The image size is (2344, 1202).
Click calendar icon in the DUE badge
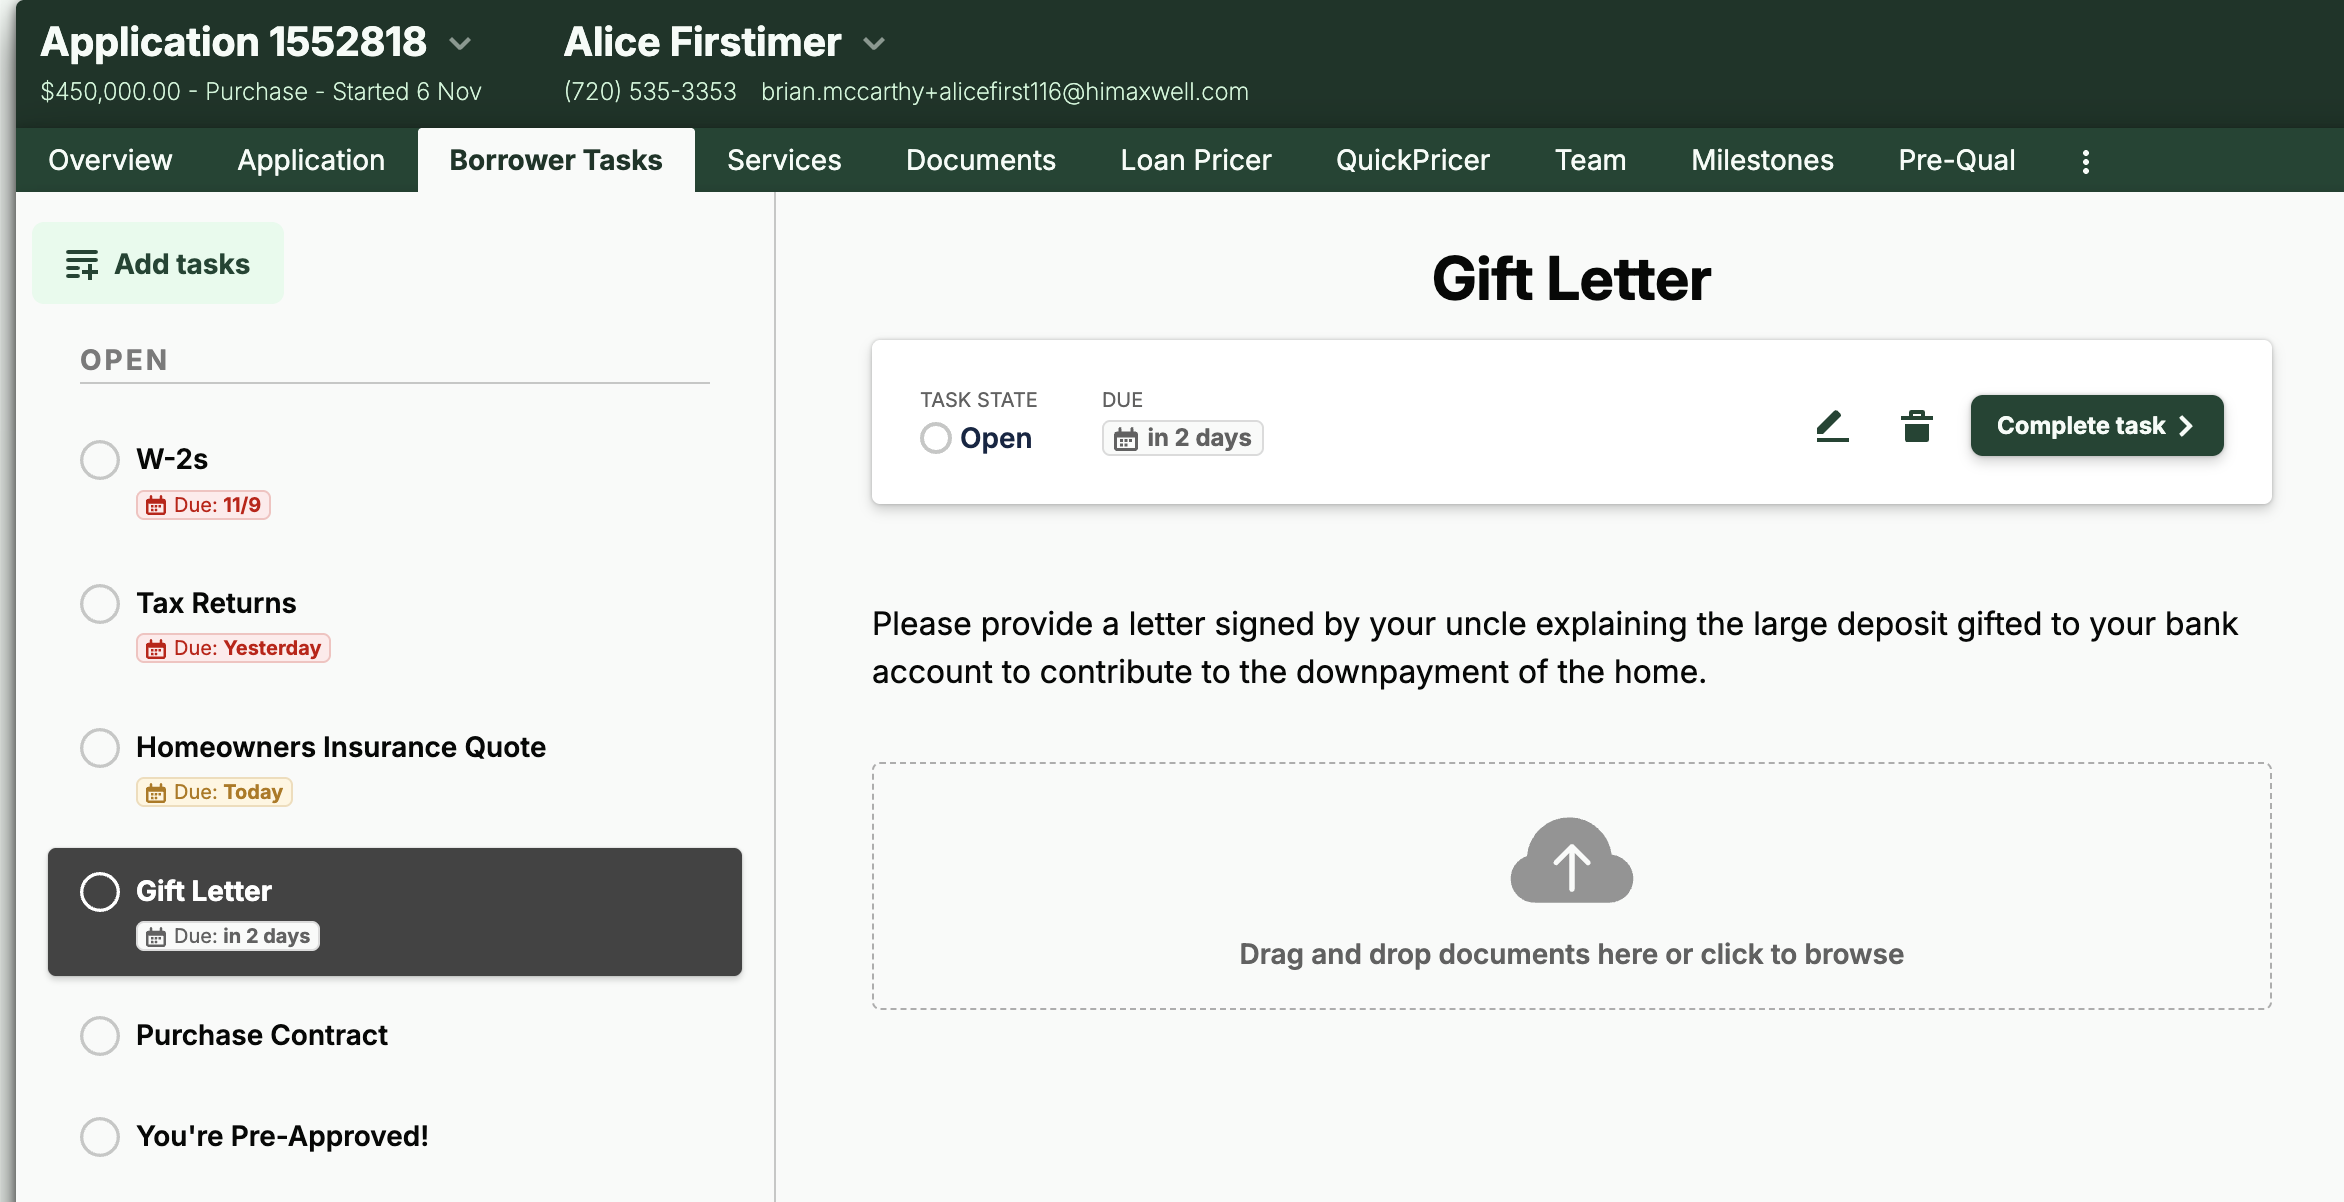(x=1126, y=439)
